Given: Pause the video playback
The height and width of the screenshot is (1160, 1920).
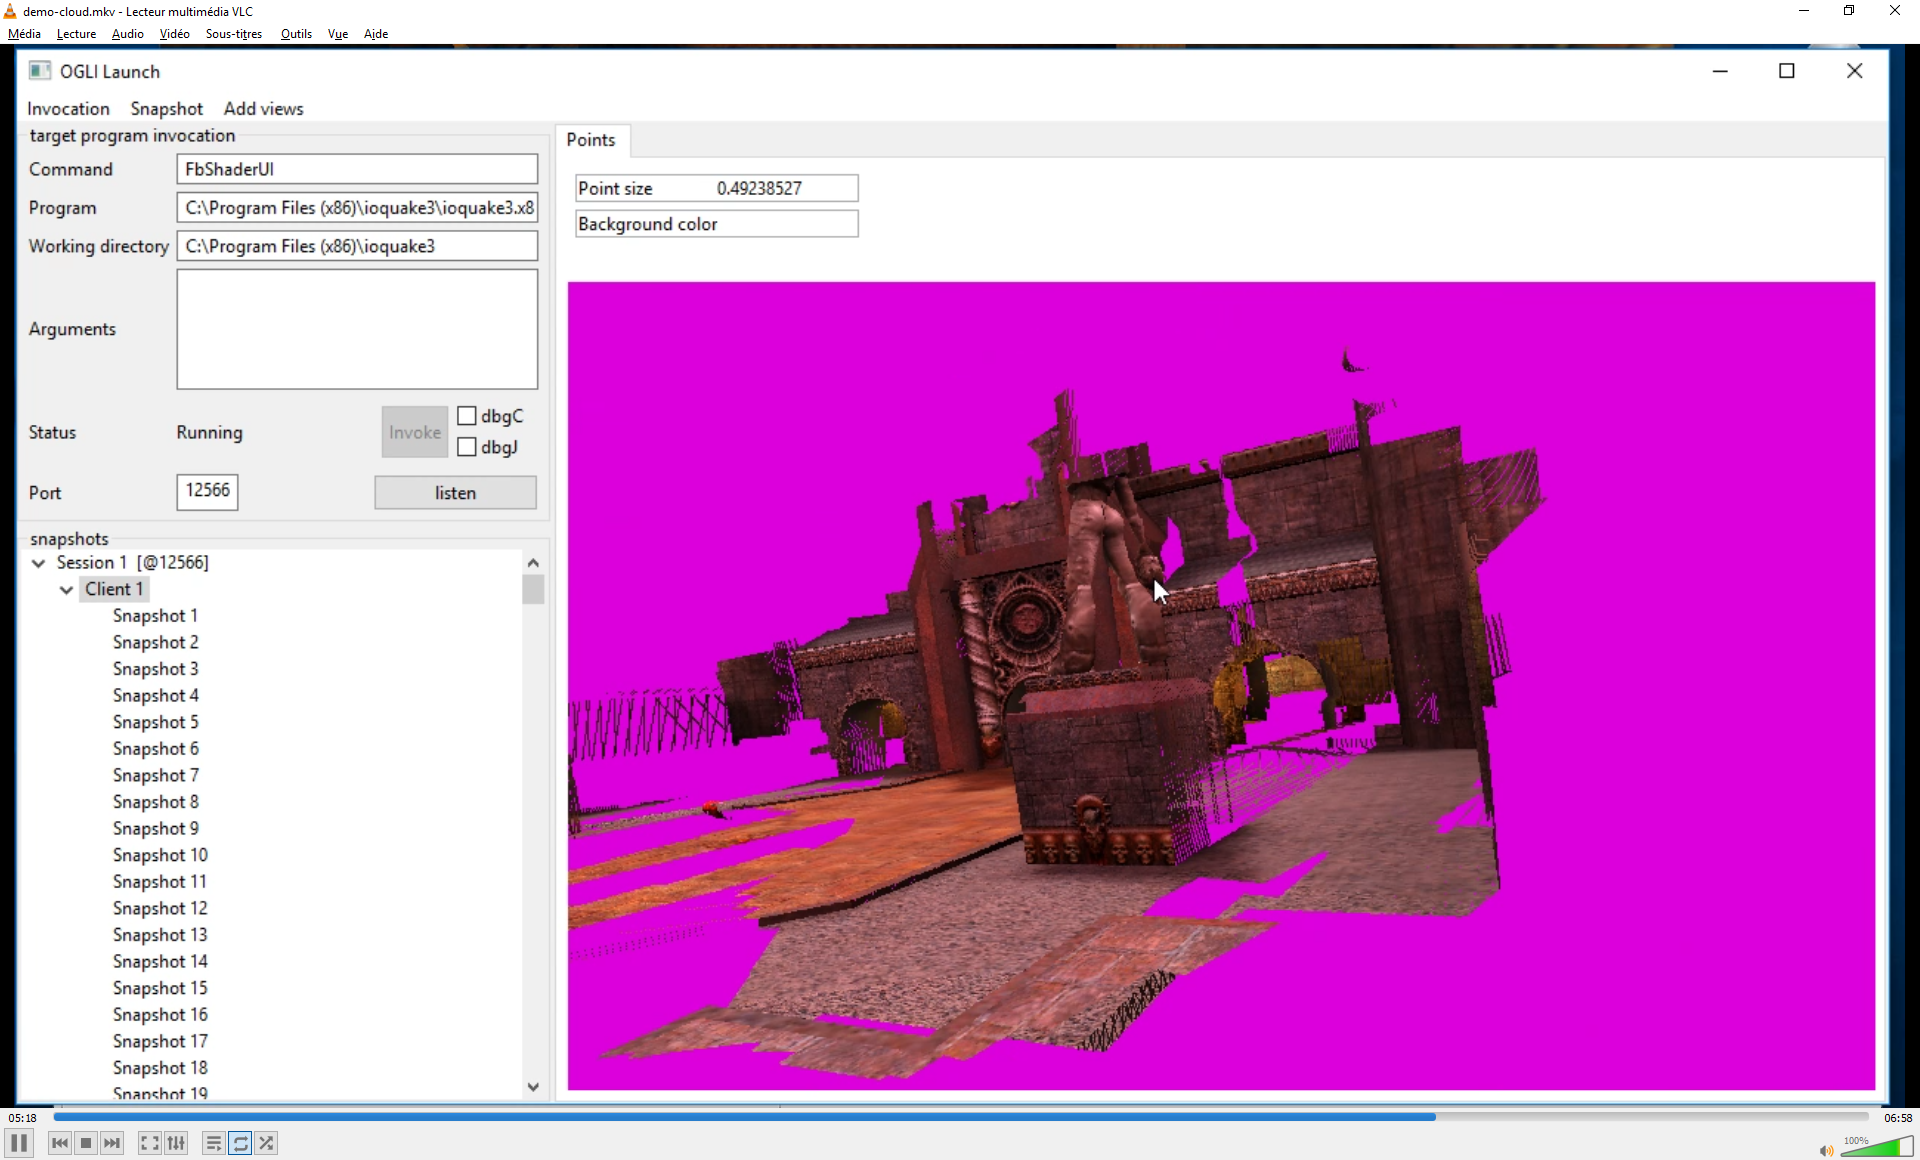Looking at the screenshot, I should click(x=19, y=1143).
